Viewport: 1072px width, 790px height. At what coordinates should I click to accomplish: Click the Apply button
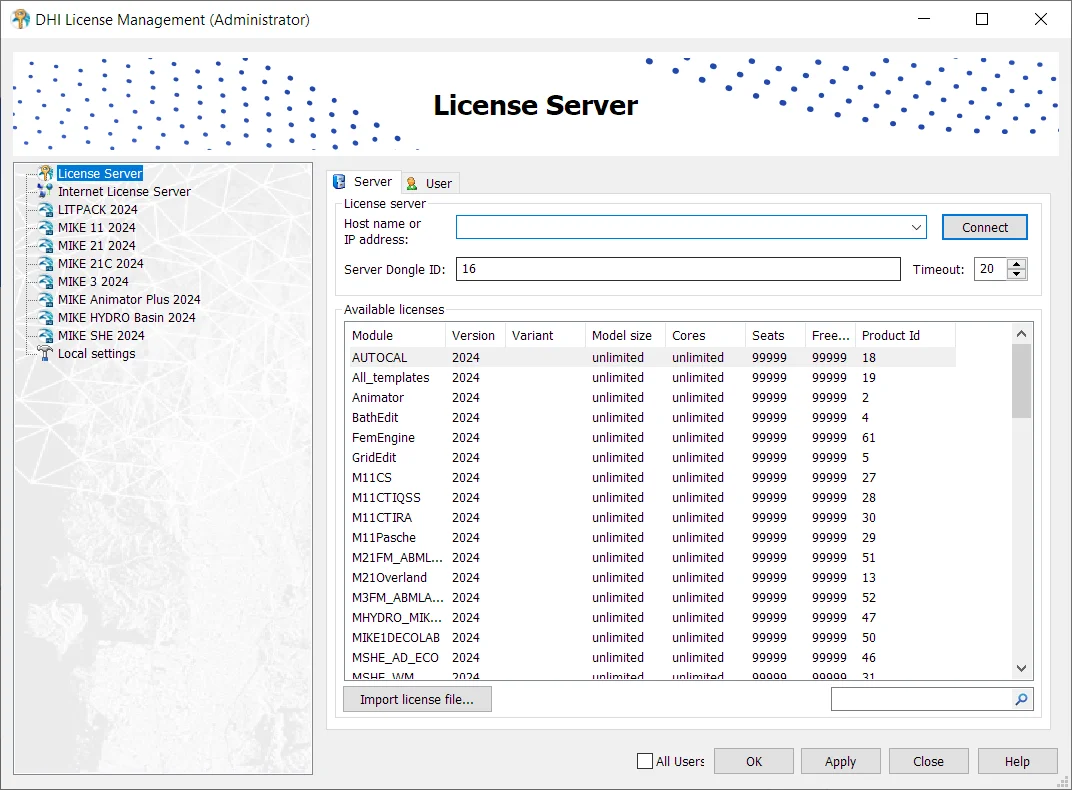point(840,761)
